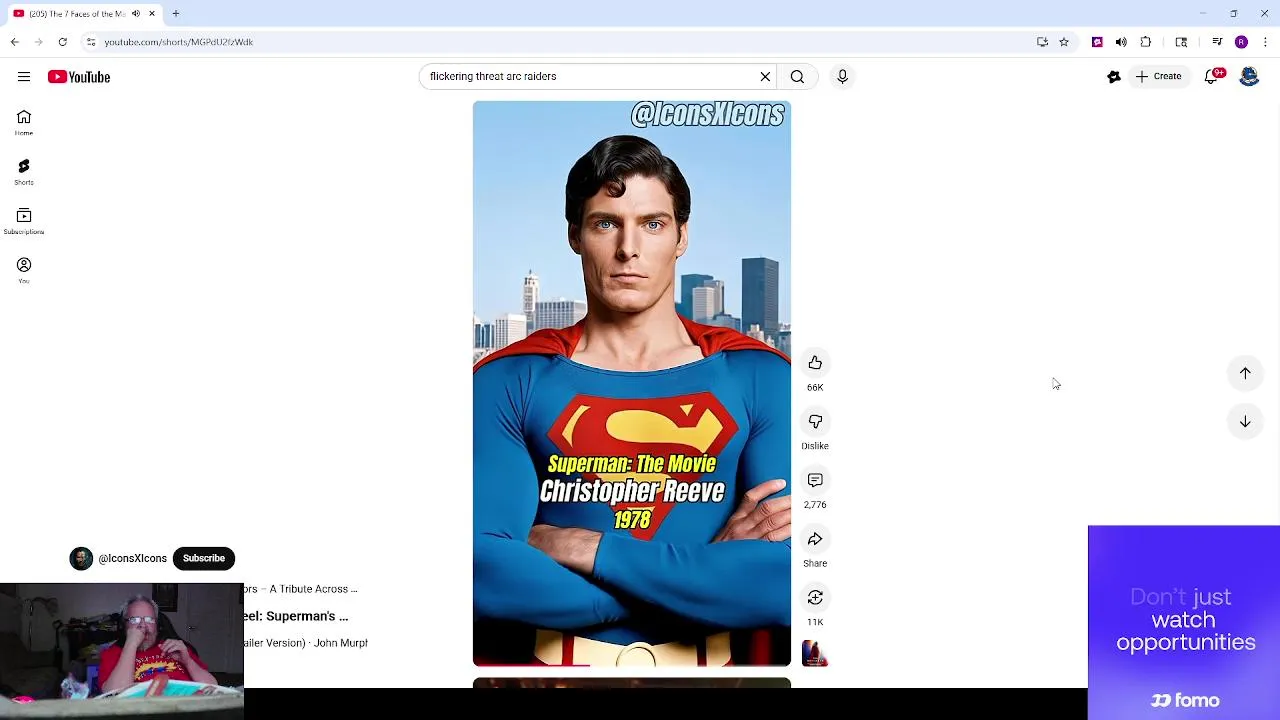1280x720 pixels.
Task: Bookmark this page with the star
Action: (1064, 42)
